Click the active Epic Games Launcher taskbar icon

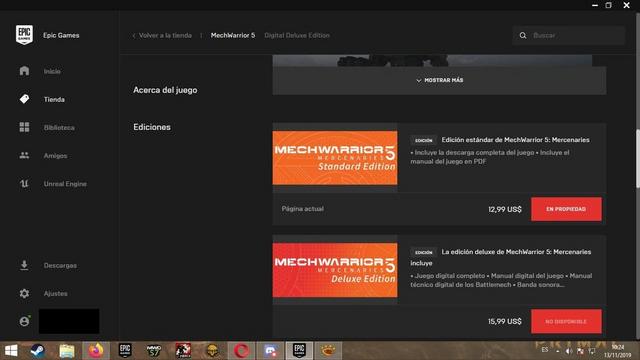(299, 351)
